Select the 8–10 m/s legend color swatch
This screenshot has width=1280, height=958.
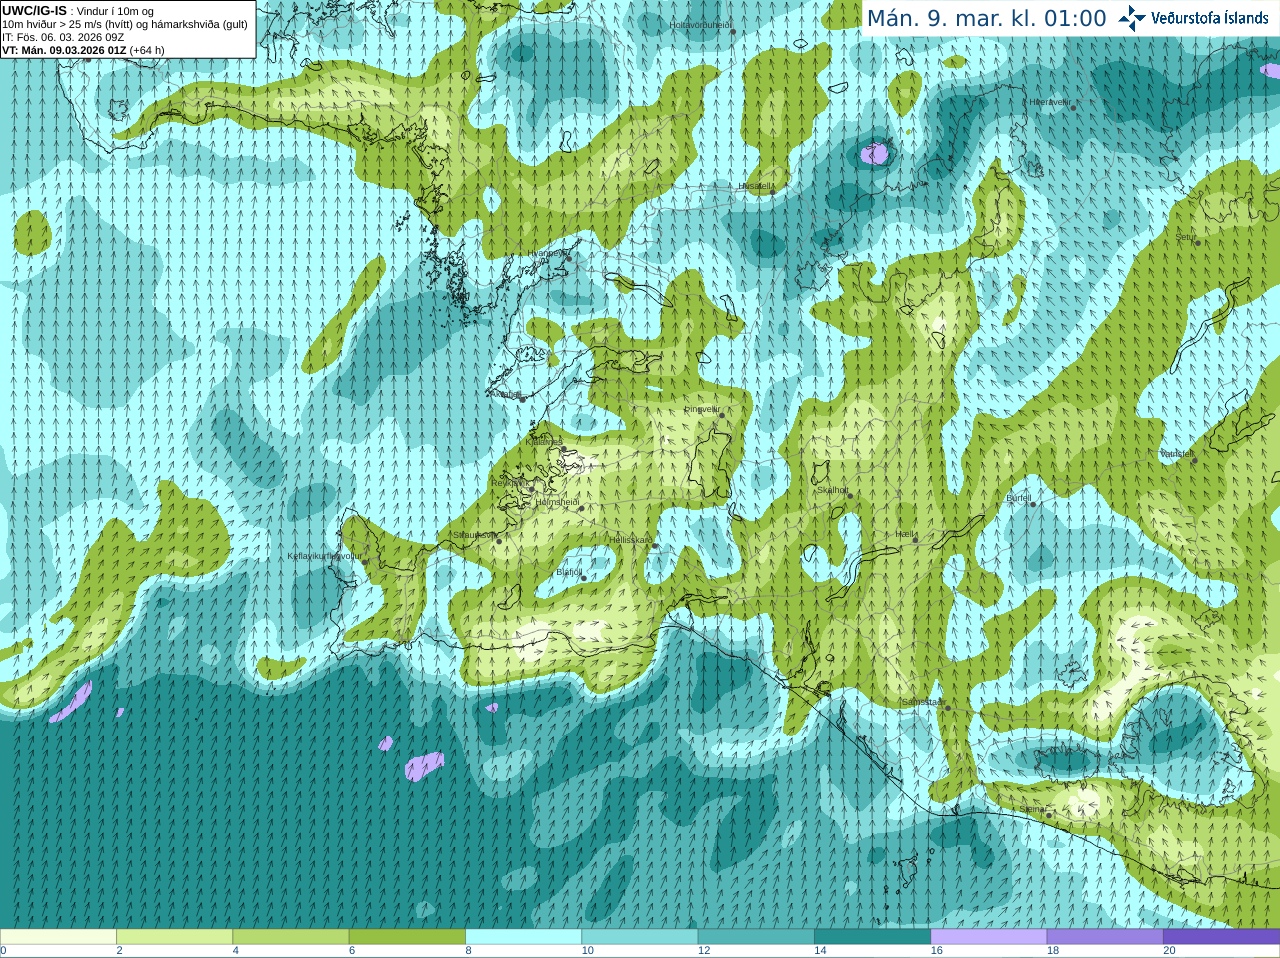[x=523, y=937]
